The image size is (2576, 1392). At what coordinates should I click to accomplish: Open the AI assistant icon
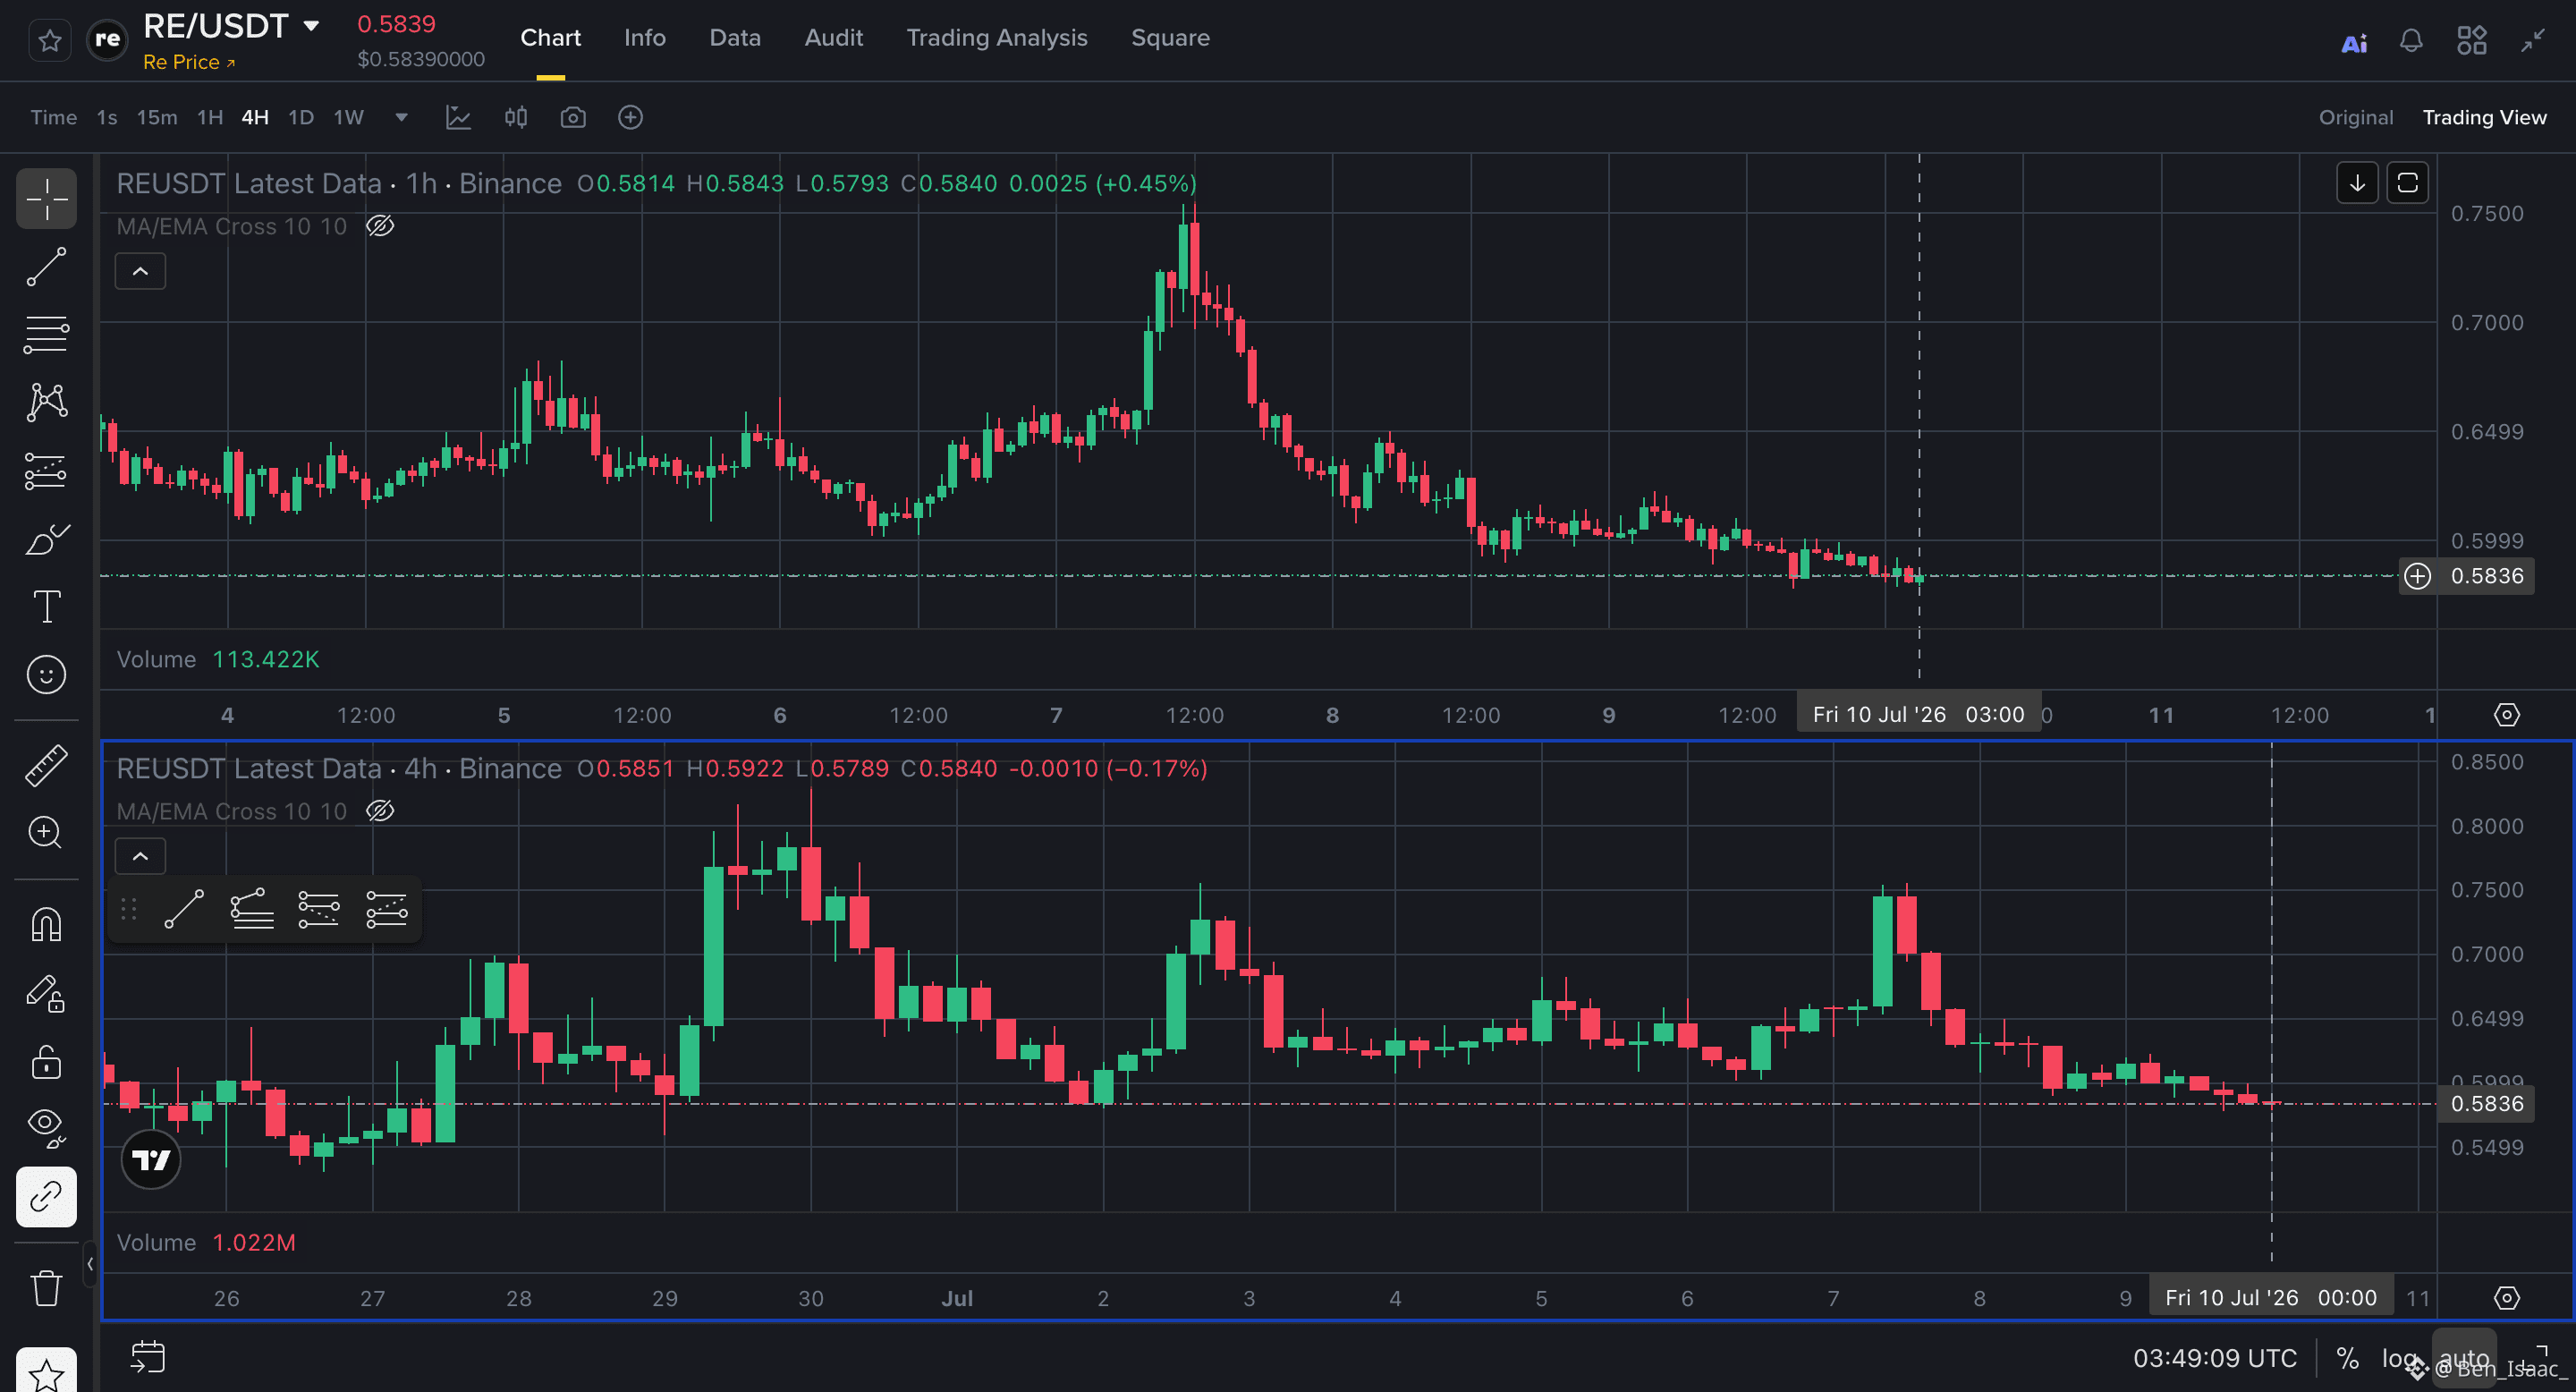coord(2354,42)
